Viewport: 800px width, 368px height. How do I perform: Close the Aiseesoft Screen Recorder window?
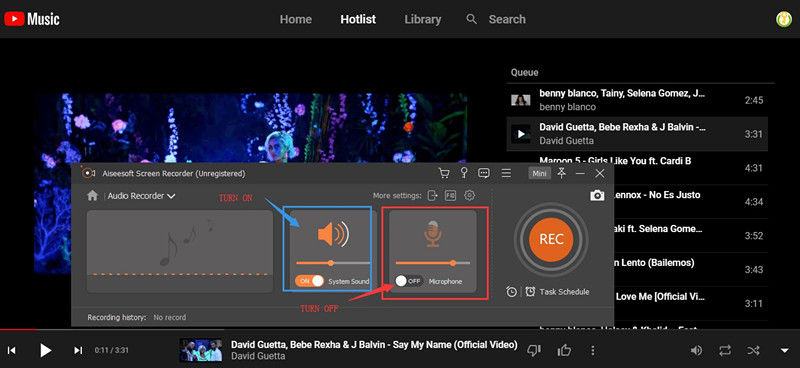coord(599,174)
